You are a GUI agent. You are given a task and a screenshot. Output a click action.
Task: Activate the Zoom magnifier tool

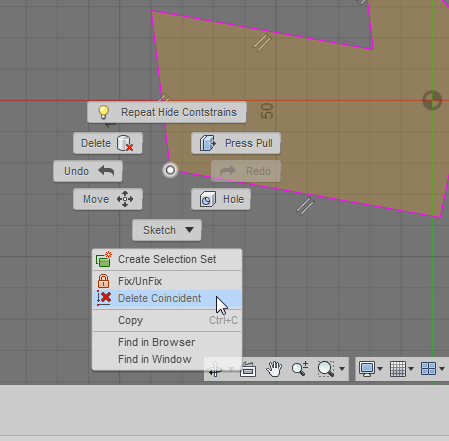tap(300, 369)
